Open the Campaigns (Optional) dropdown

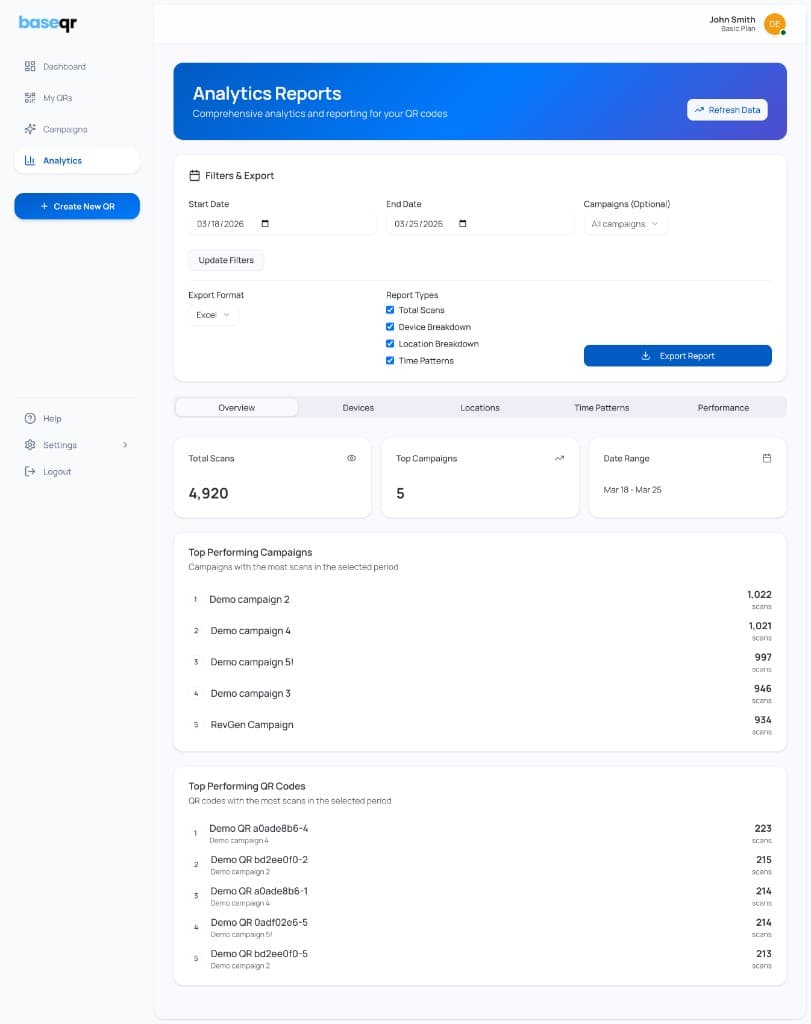[625, 223]
